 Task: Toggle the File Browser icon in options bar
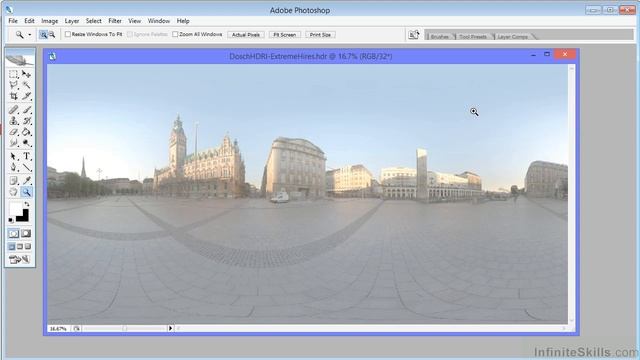(x=414, y=35)
